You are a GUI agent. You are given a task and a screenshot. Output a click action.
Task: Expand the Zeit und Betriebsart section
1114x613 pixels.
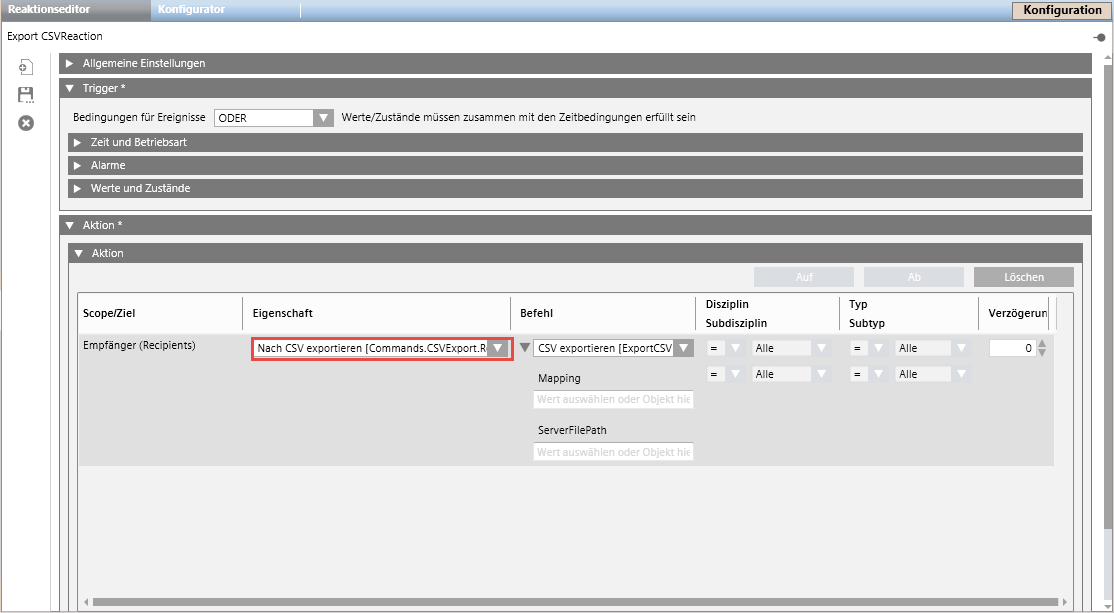(x=78, y=142)
